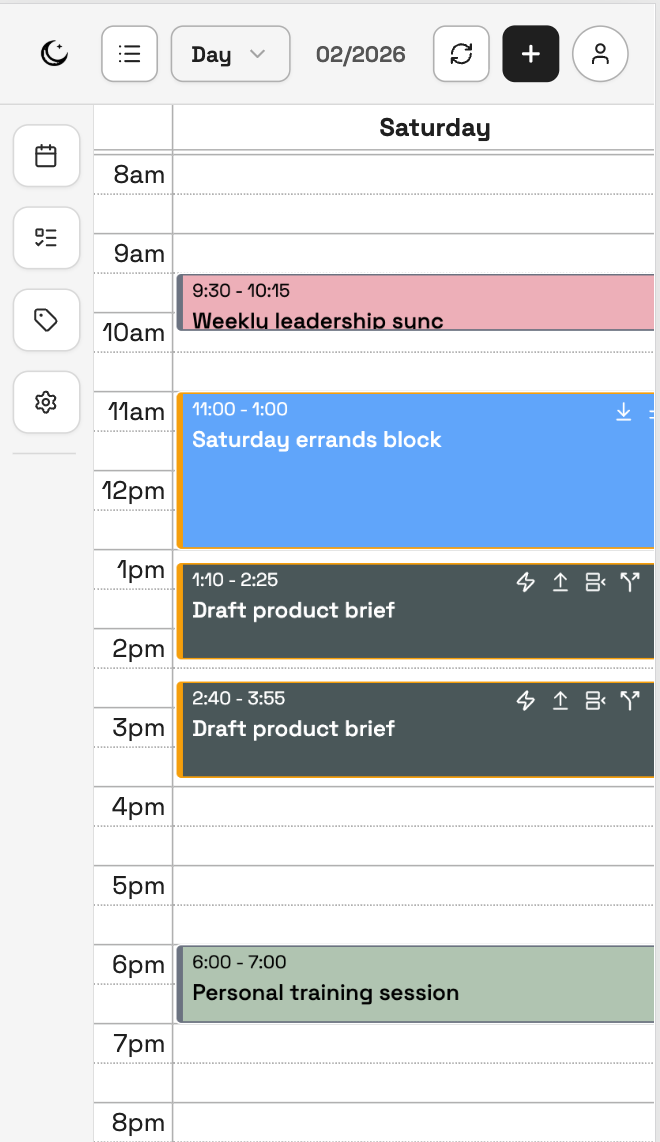Open the user profile menu
660x1142 pixels.
pyautogui.click(x=600, y=54)
